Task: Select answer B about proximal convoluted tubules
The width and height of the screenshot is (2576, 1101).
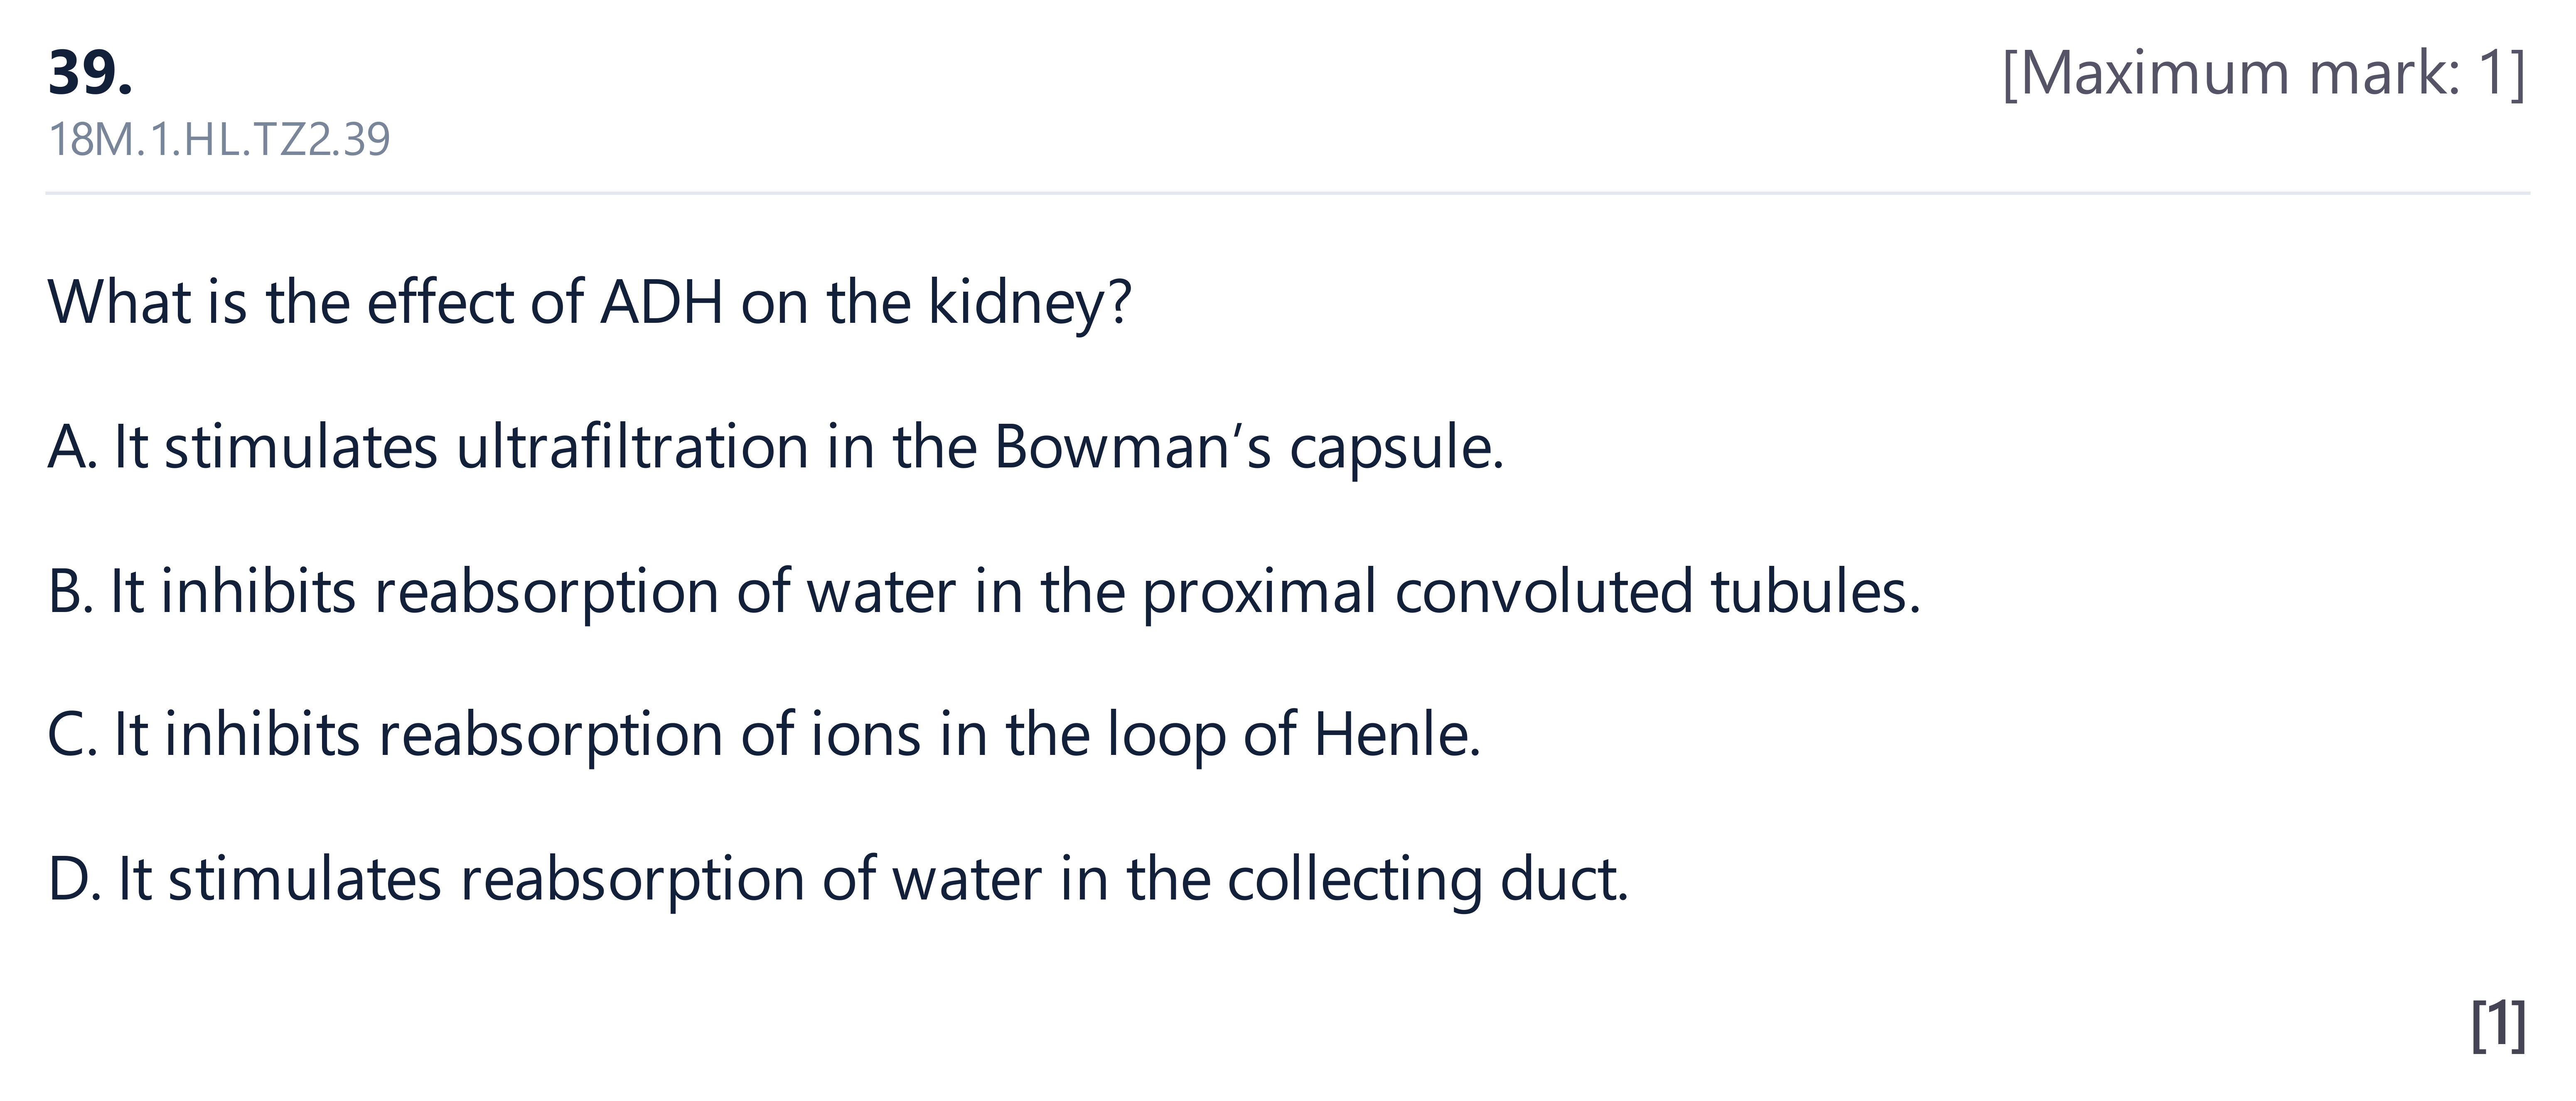Action: point(984,591)
